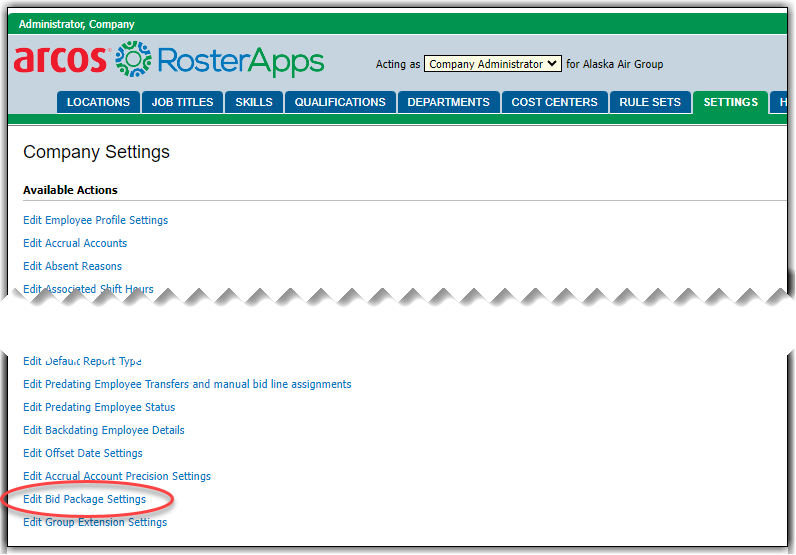
Task: Click Edit Backdating Employee Details link
Action: pyautogui.click(x=104, y=430)
